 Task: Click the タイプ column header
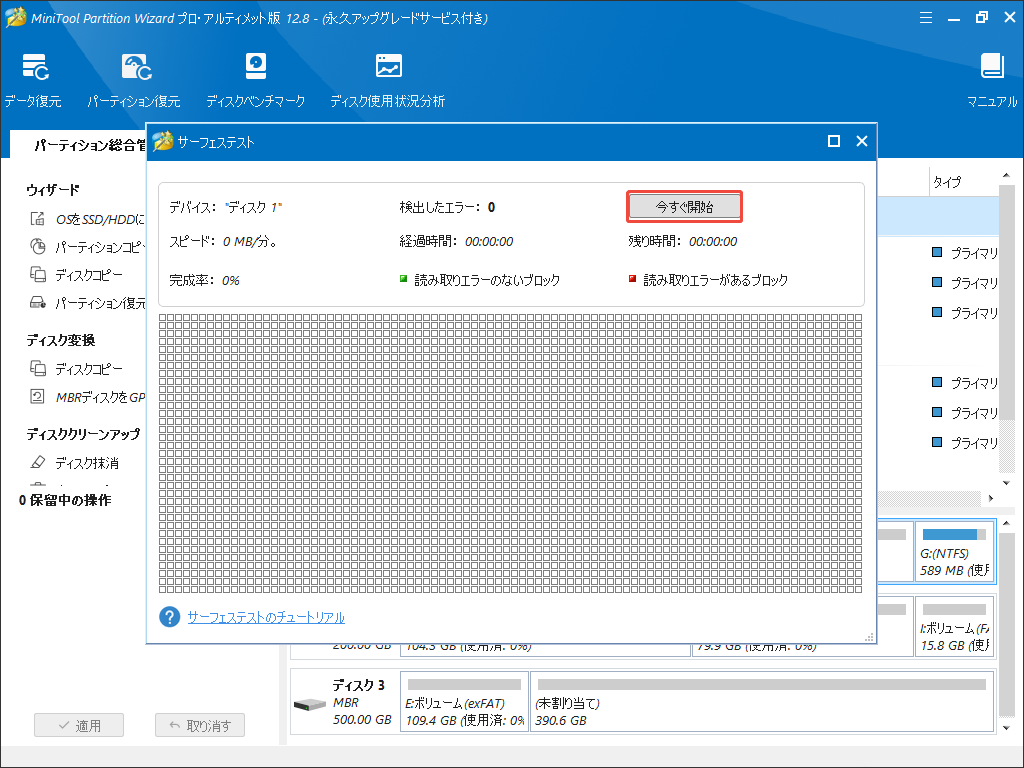tap(946, 182)
